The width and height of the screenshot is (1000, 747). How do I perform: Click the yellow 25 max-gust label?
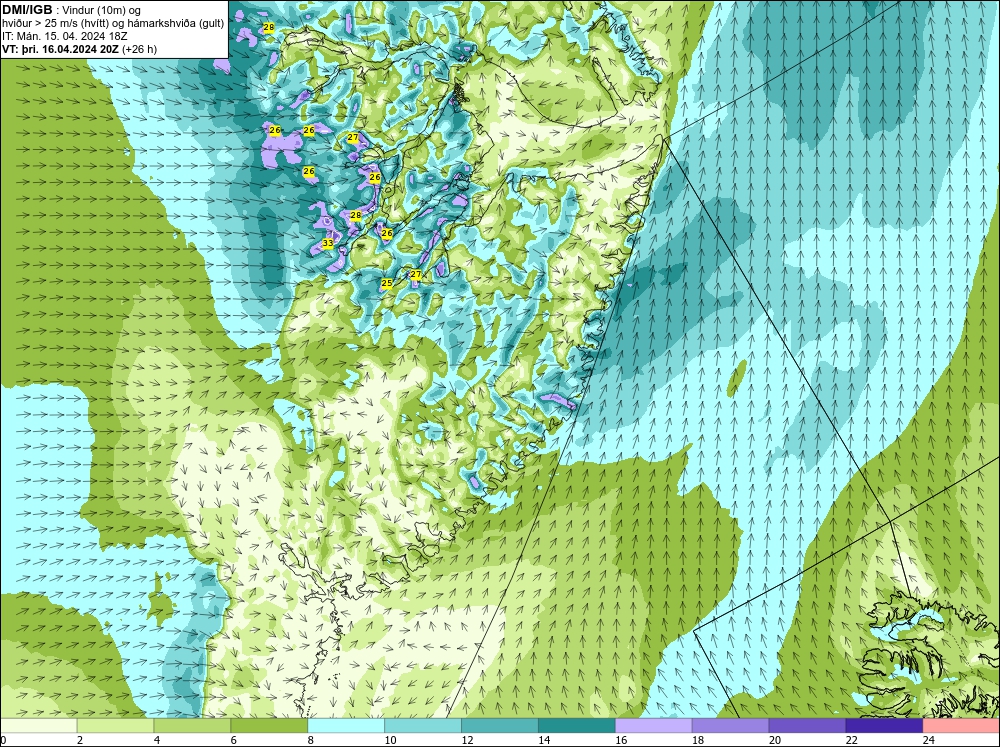point(386,283)
